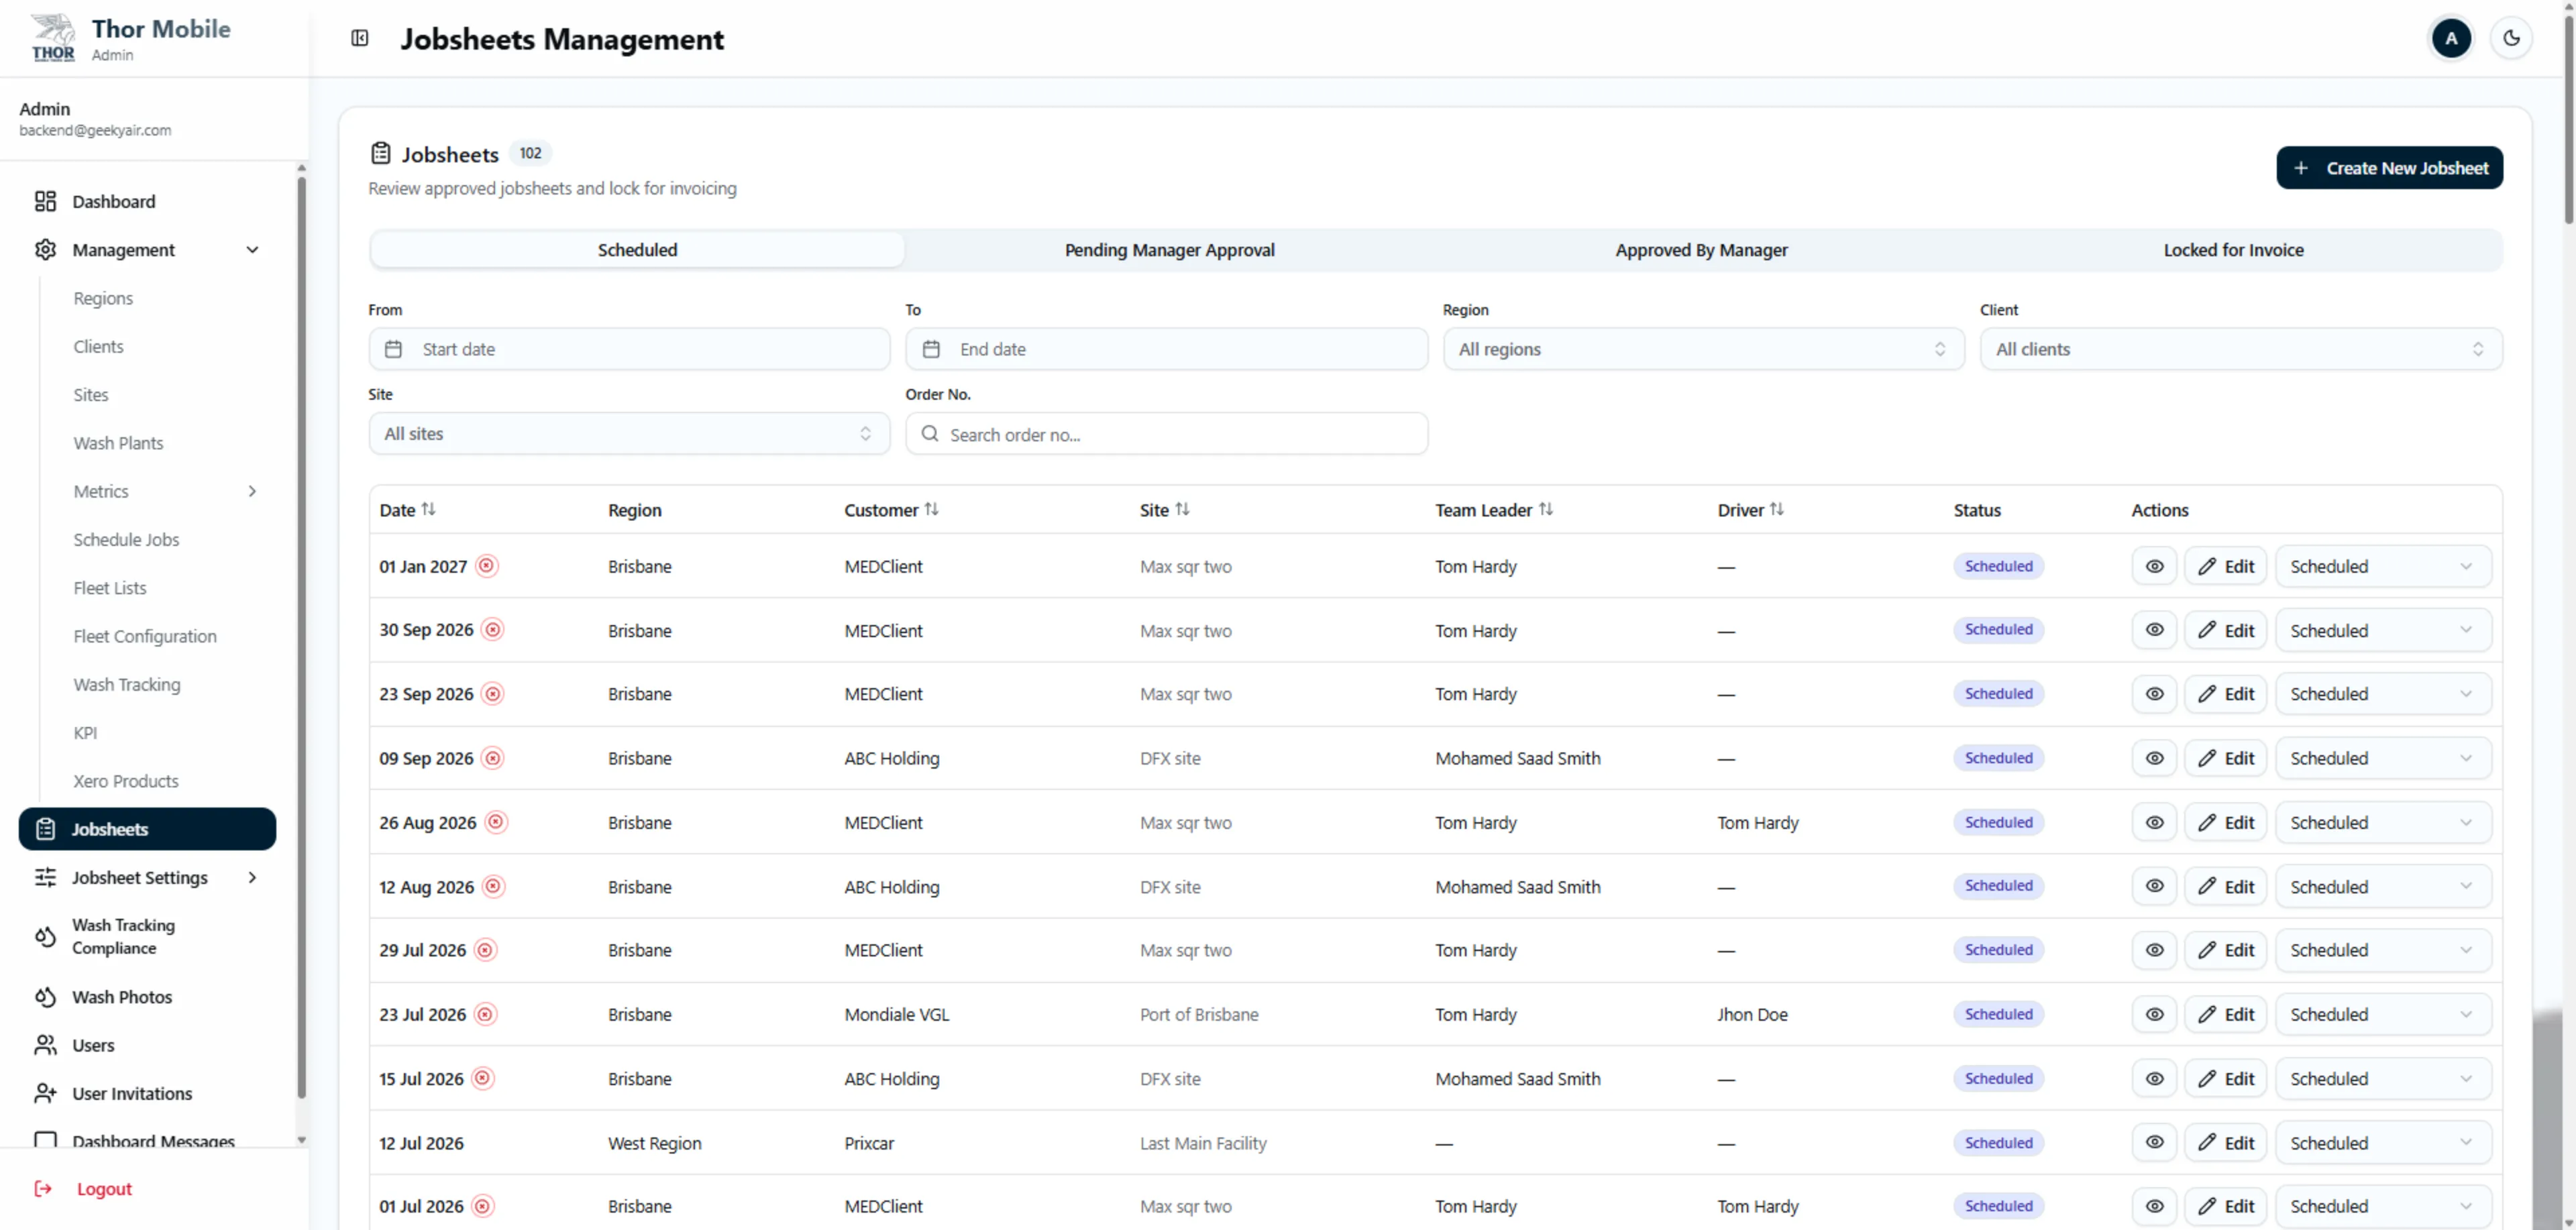The image size is (2576, 1230).
Task: Switch to Pending Manager Approval tab
Action: (x=1169, y=250)
